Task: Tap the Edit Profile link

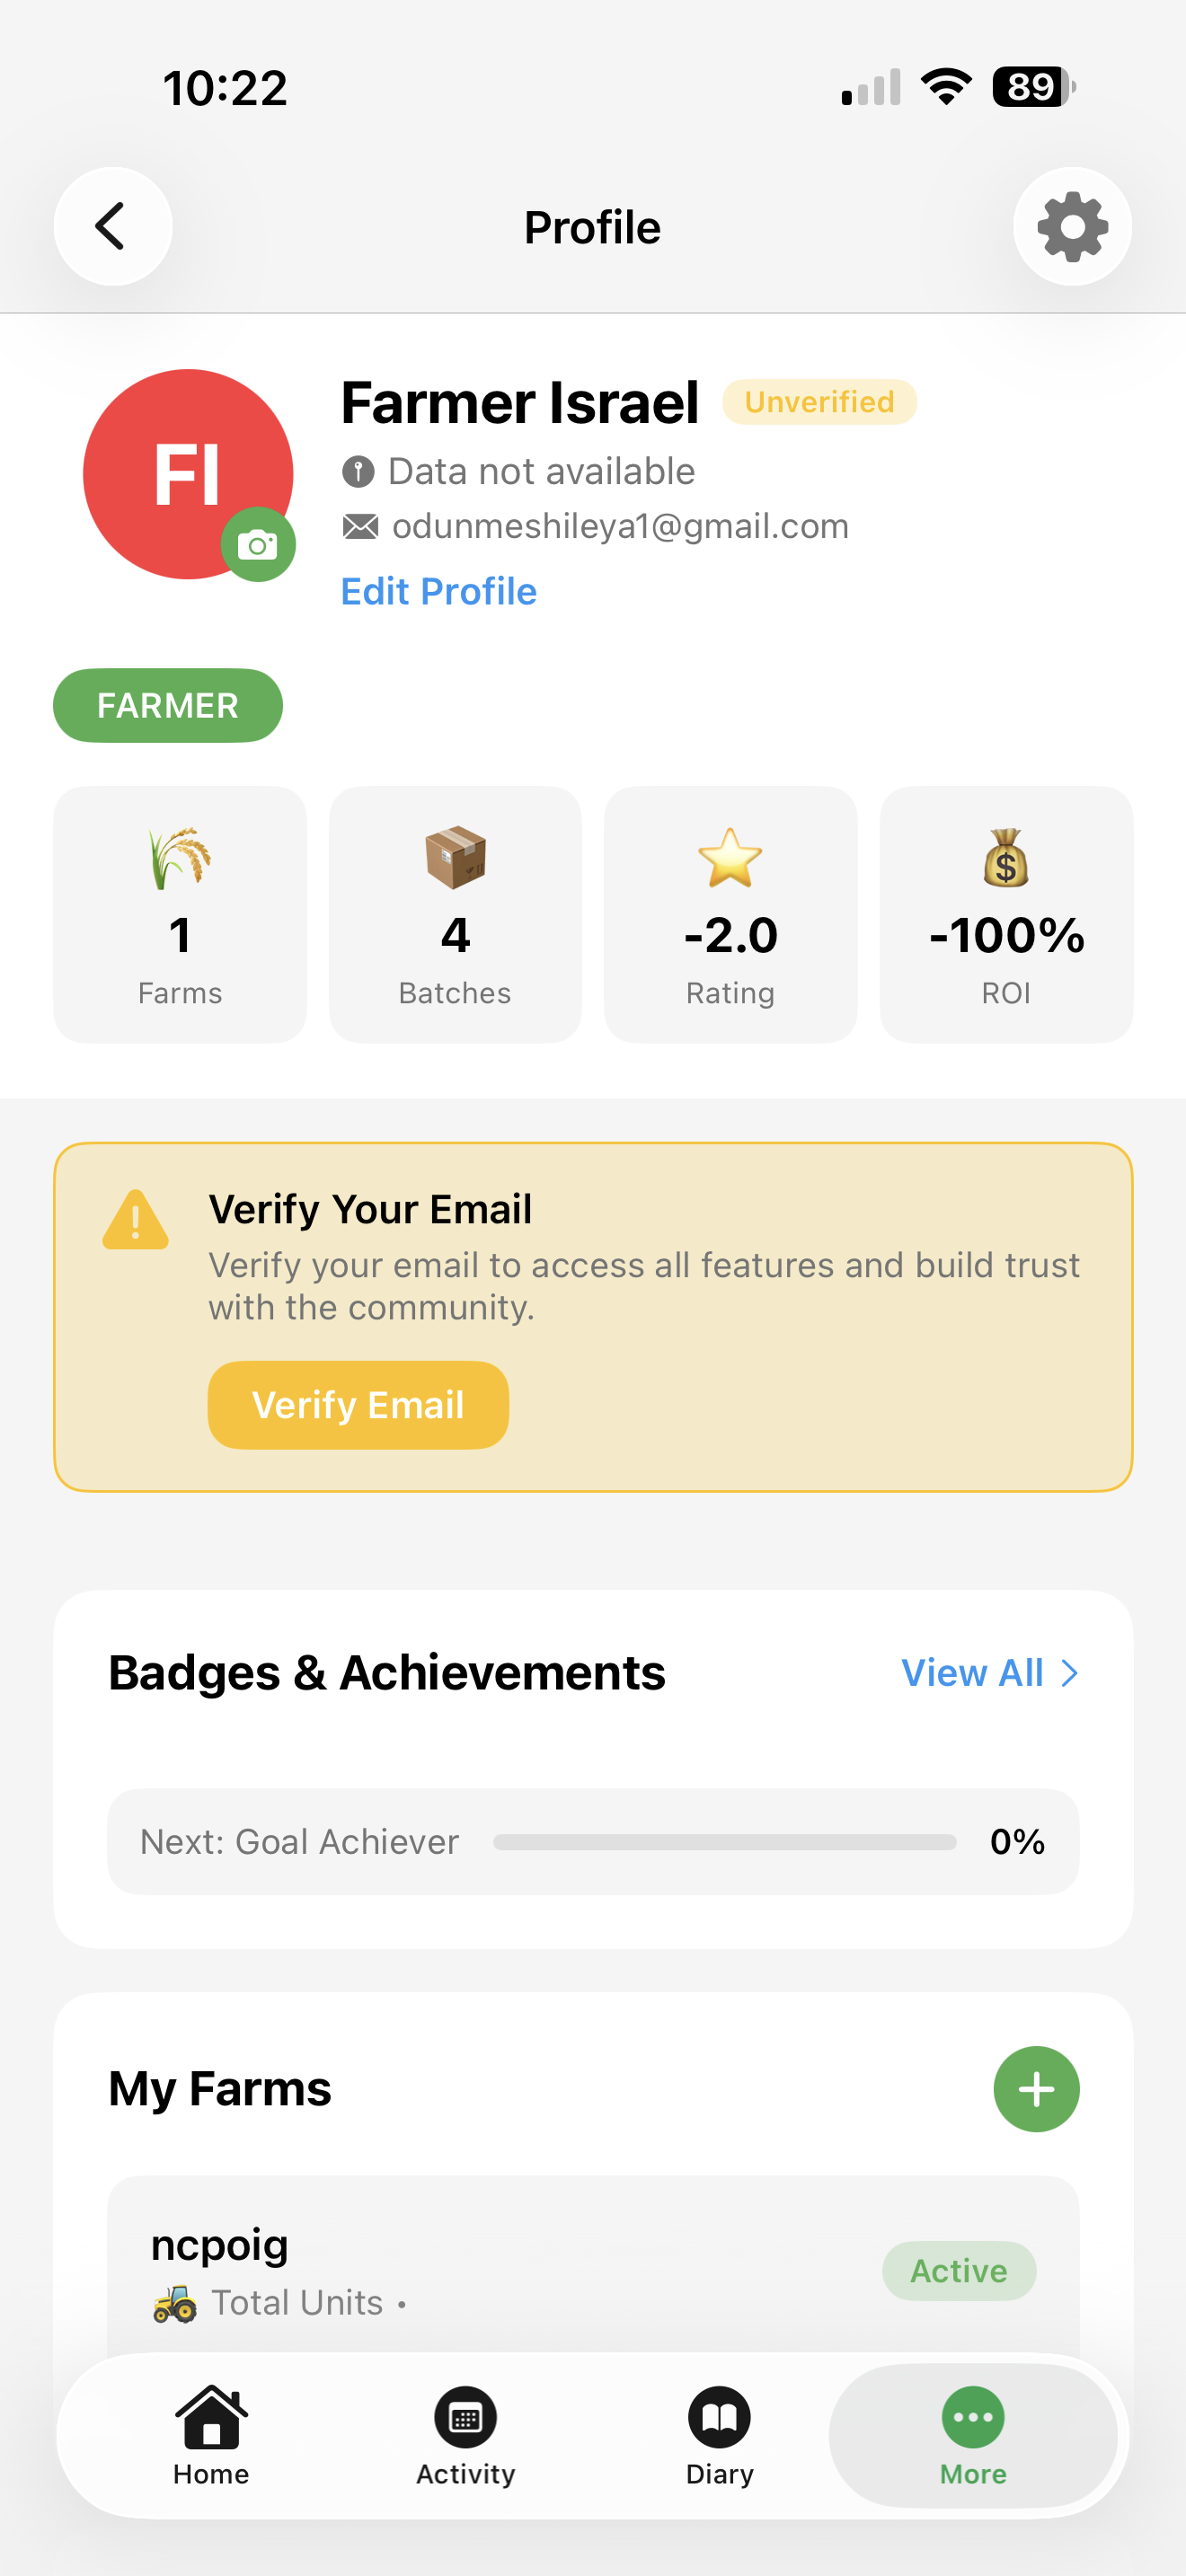Action: coord(438,591)
